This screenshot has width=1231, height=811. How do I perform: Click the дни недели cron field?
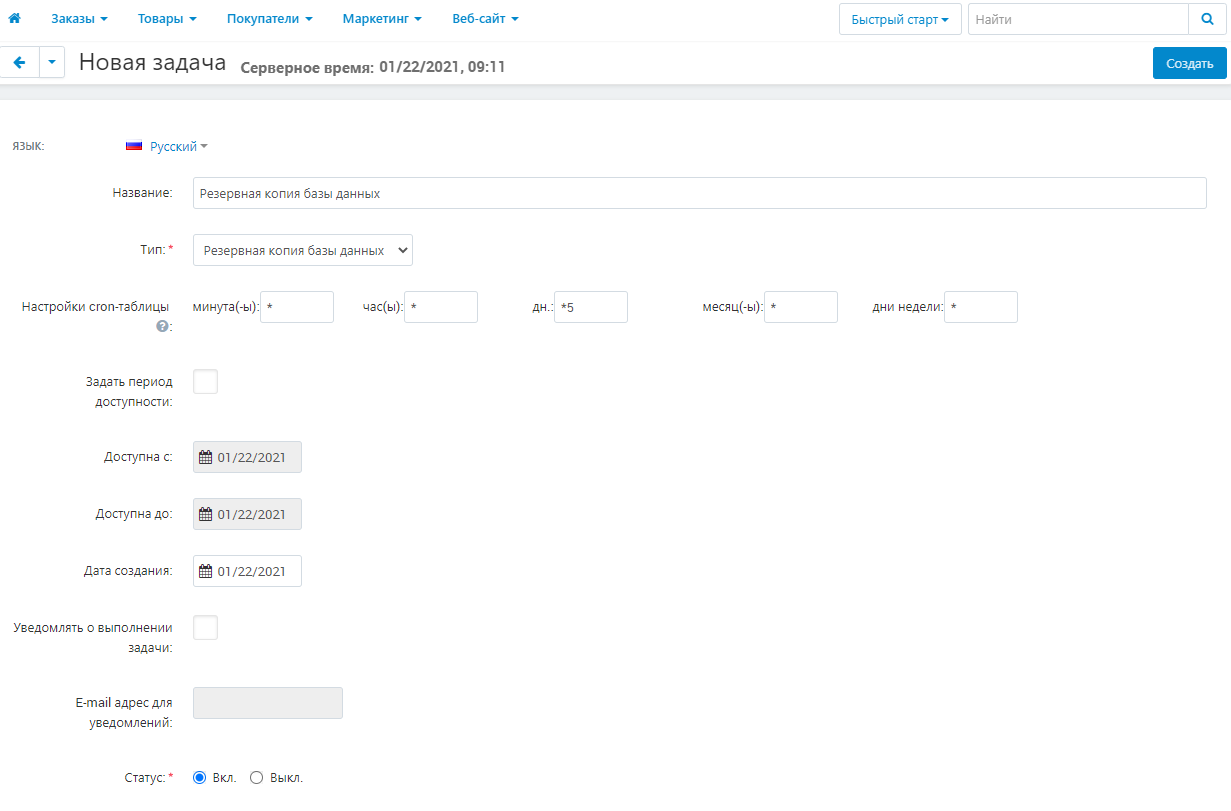tap(981, 307)
